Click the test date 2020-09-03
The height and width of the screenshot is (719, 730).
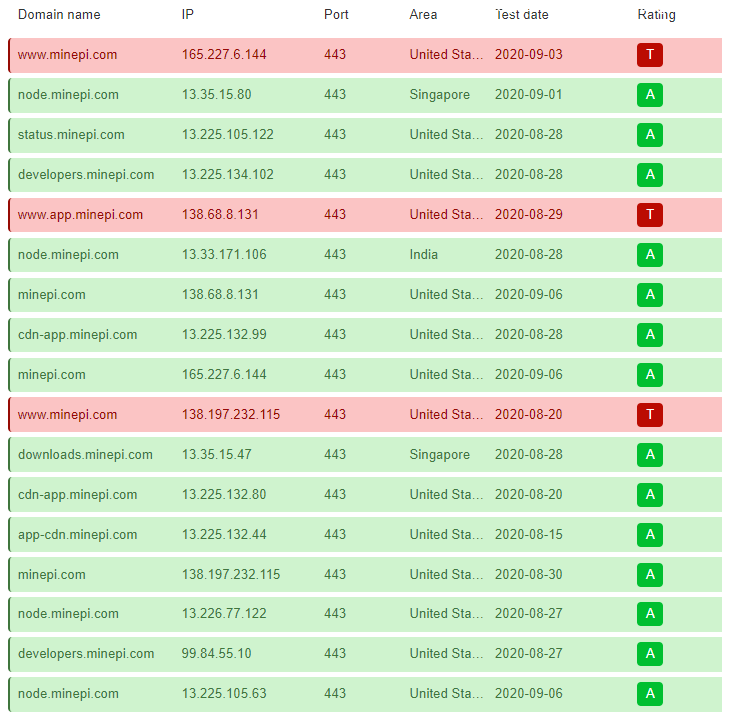(x=529, y=55)
